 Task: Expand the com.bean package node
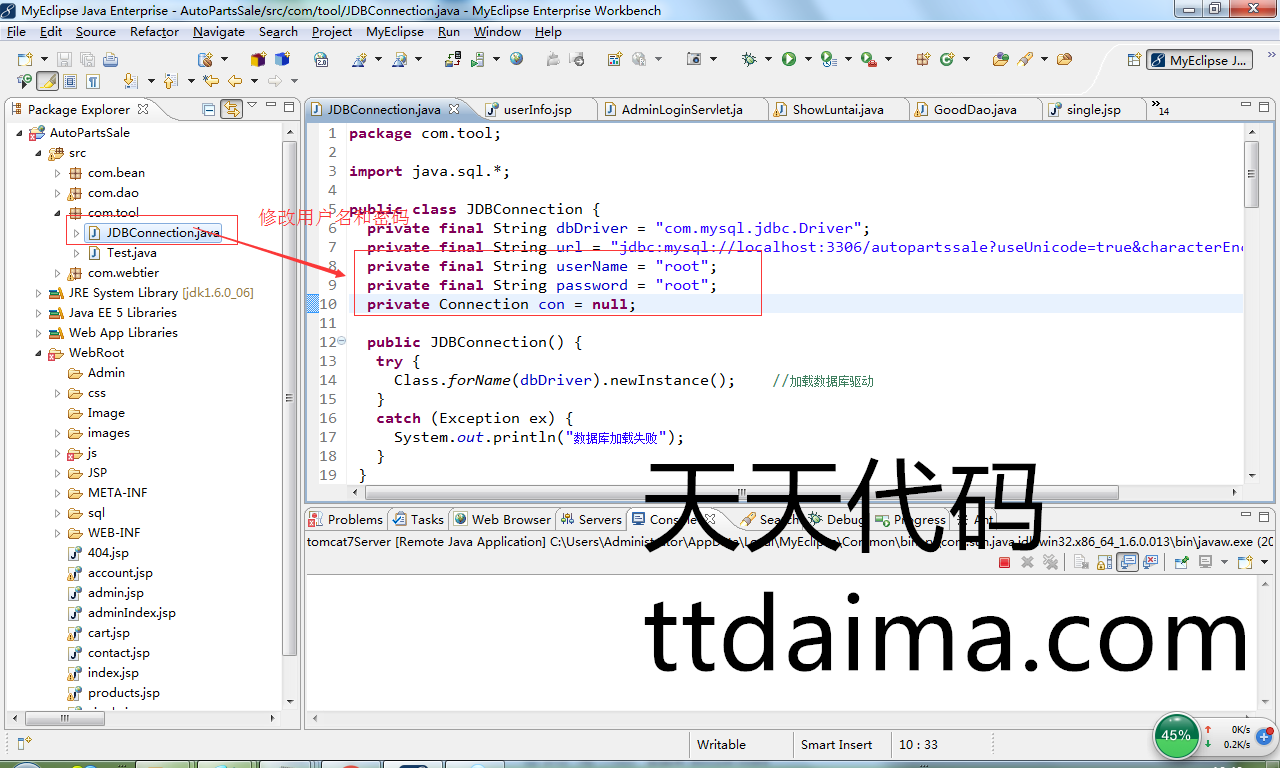(x=58, y=173)
